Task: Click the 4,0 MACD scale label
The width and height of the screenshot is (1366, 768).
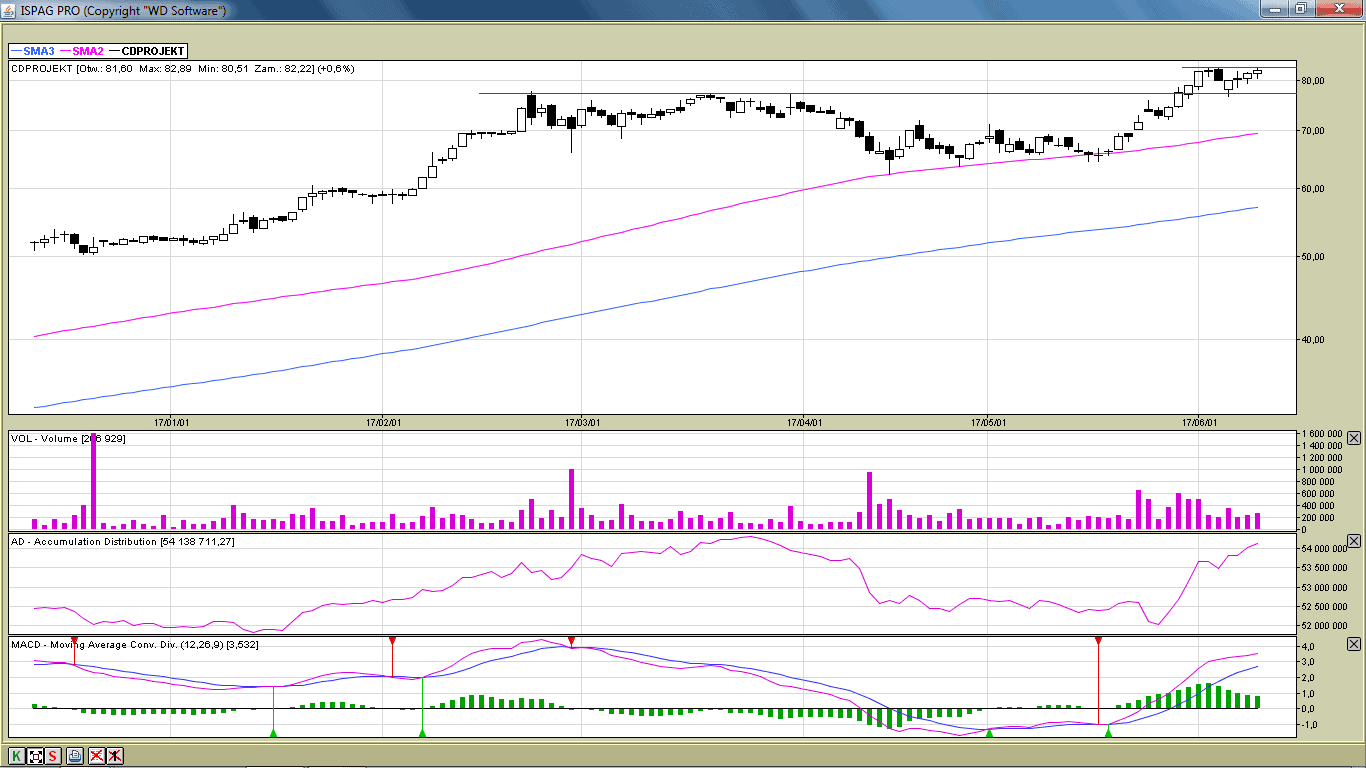Action: (x=1309, y=647)
